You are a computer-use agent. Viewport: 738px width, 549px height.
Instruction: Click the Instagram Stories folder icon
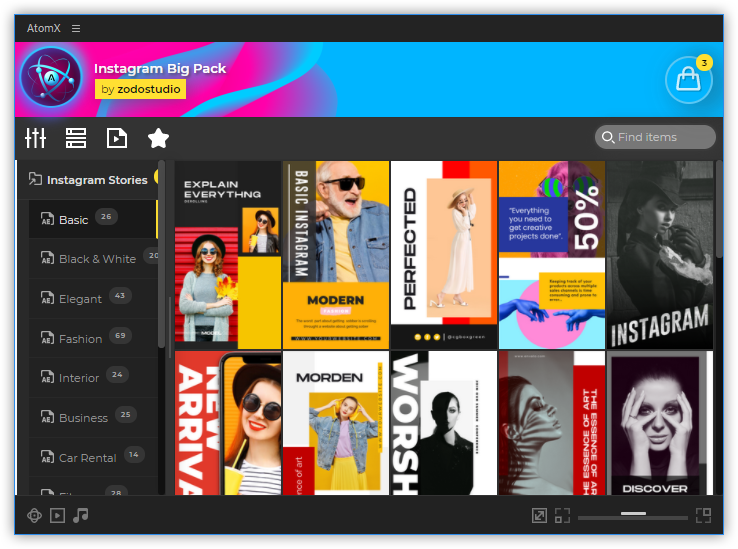click(35, 179)
